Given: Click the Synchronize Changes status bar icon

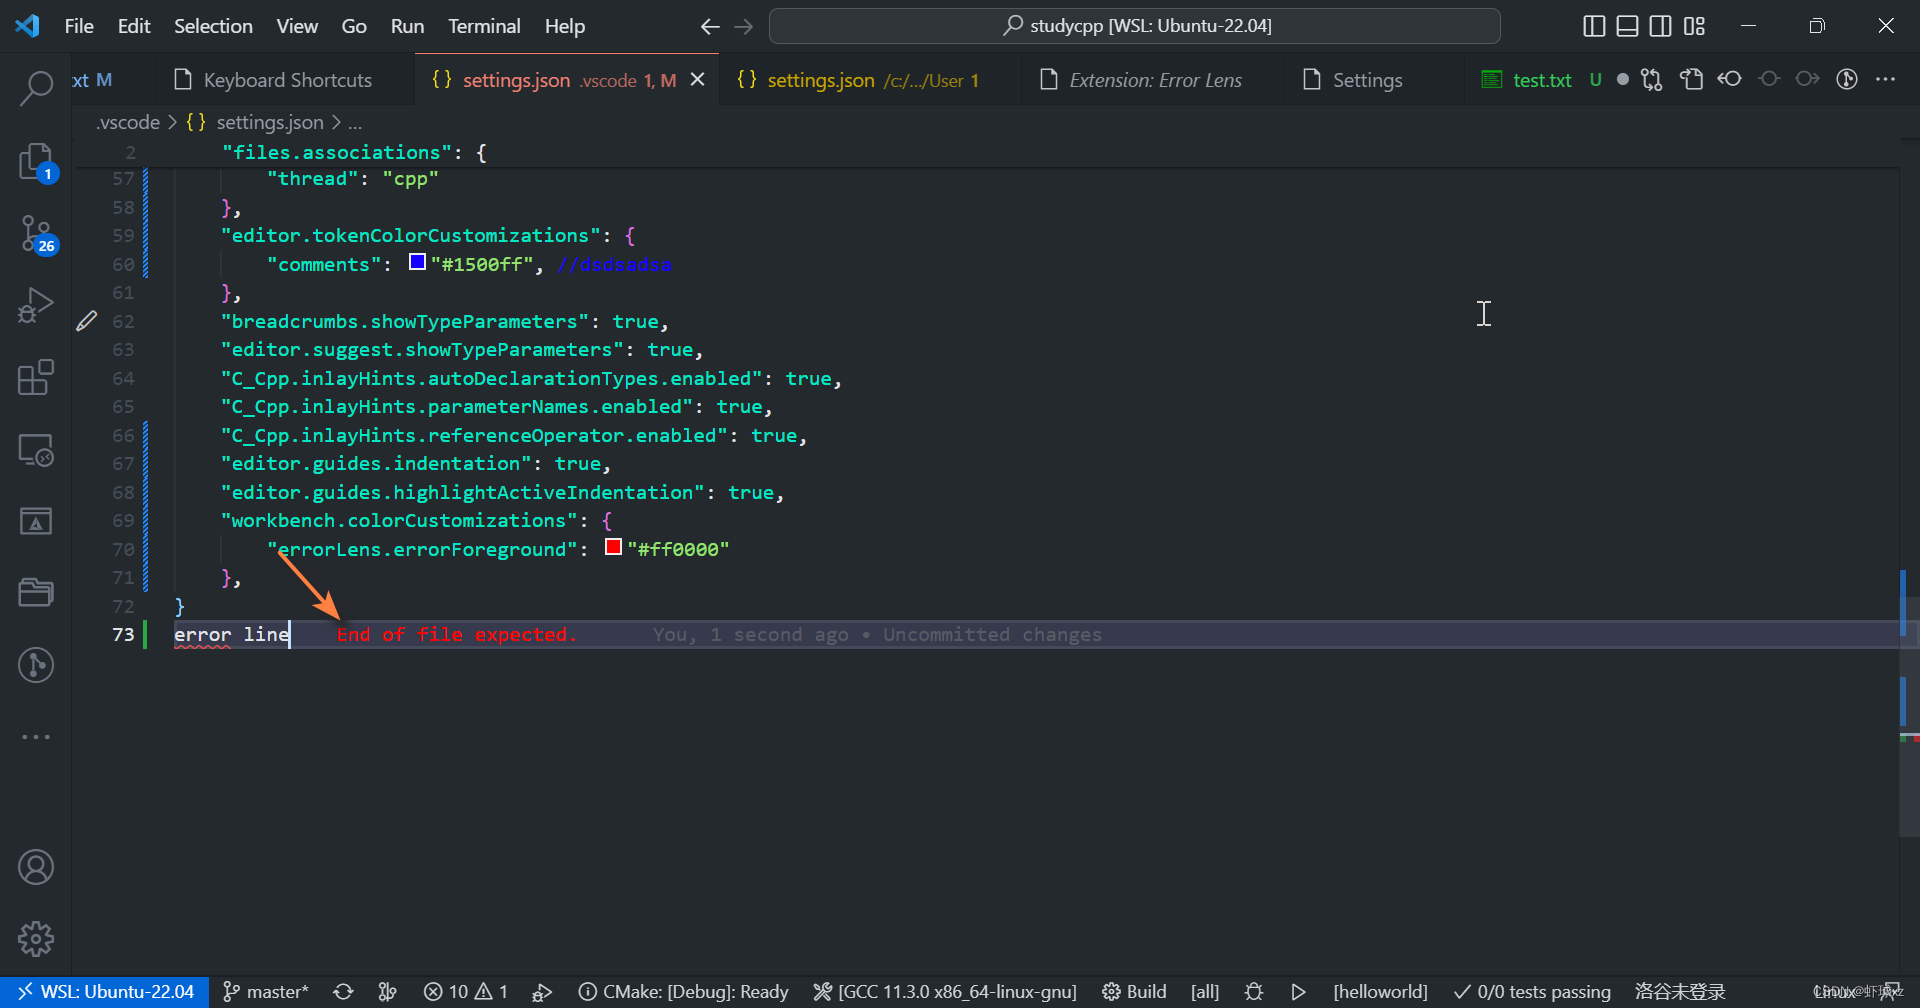Looking at the screenshot, I should [x=343, y=992].
